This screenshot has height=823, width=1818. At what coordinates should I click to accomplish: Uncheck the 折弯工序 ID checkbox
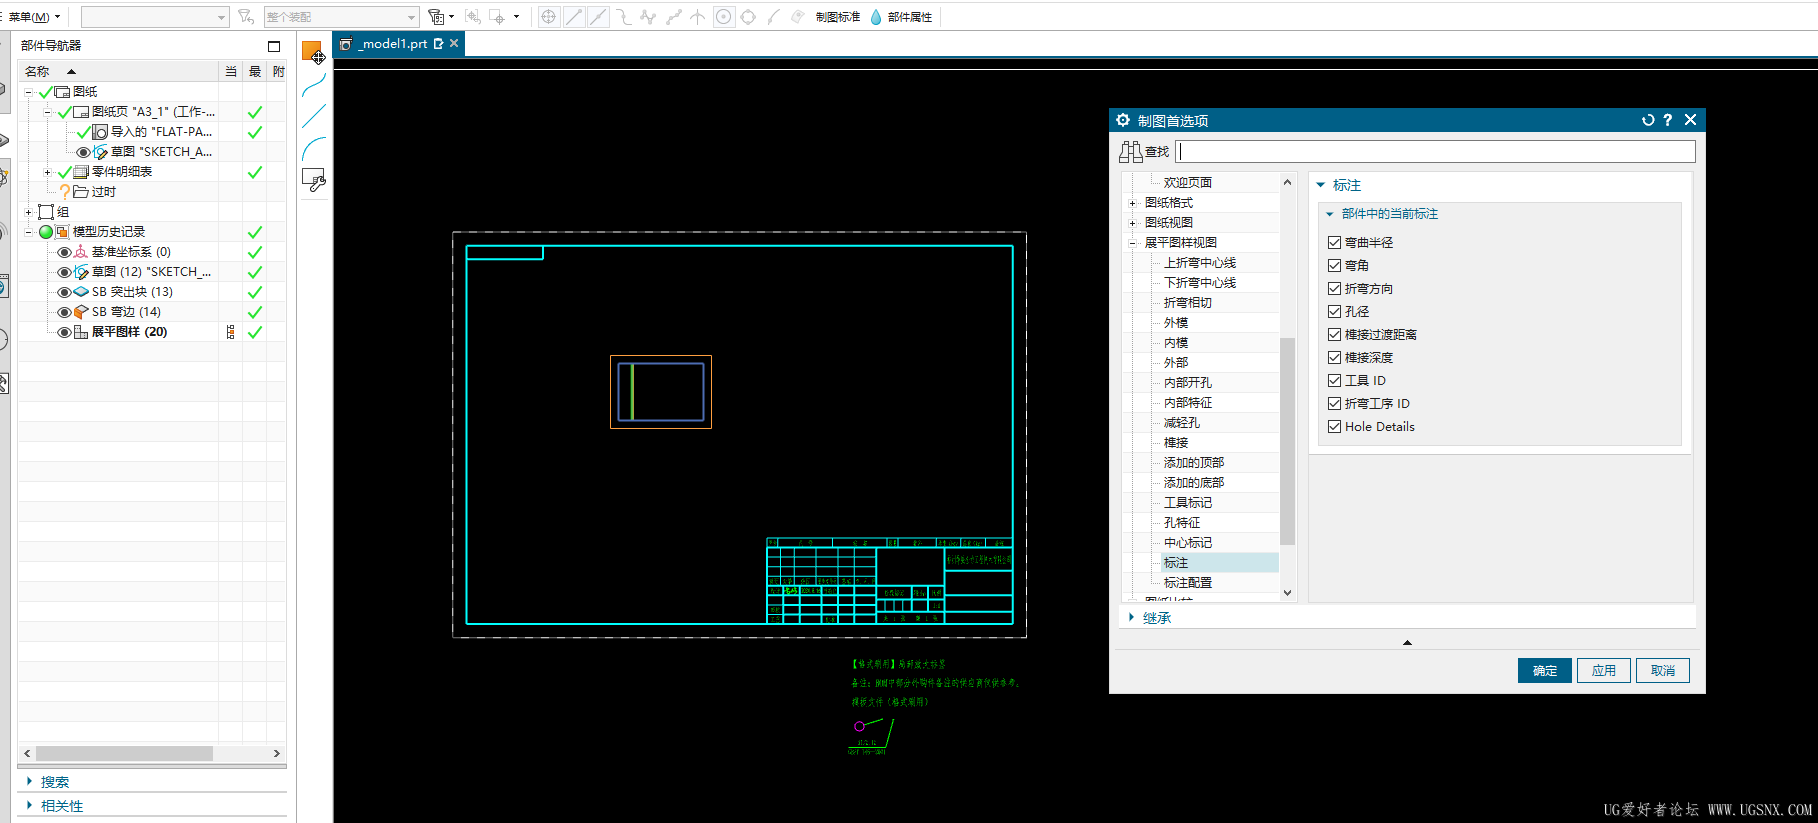[1334, 404]
